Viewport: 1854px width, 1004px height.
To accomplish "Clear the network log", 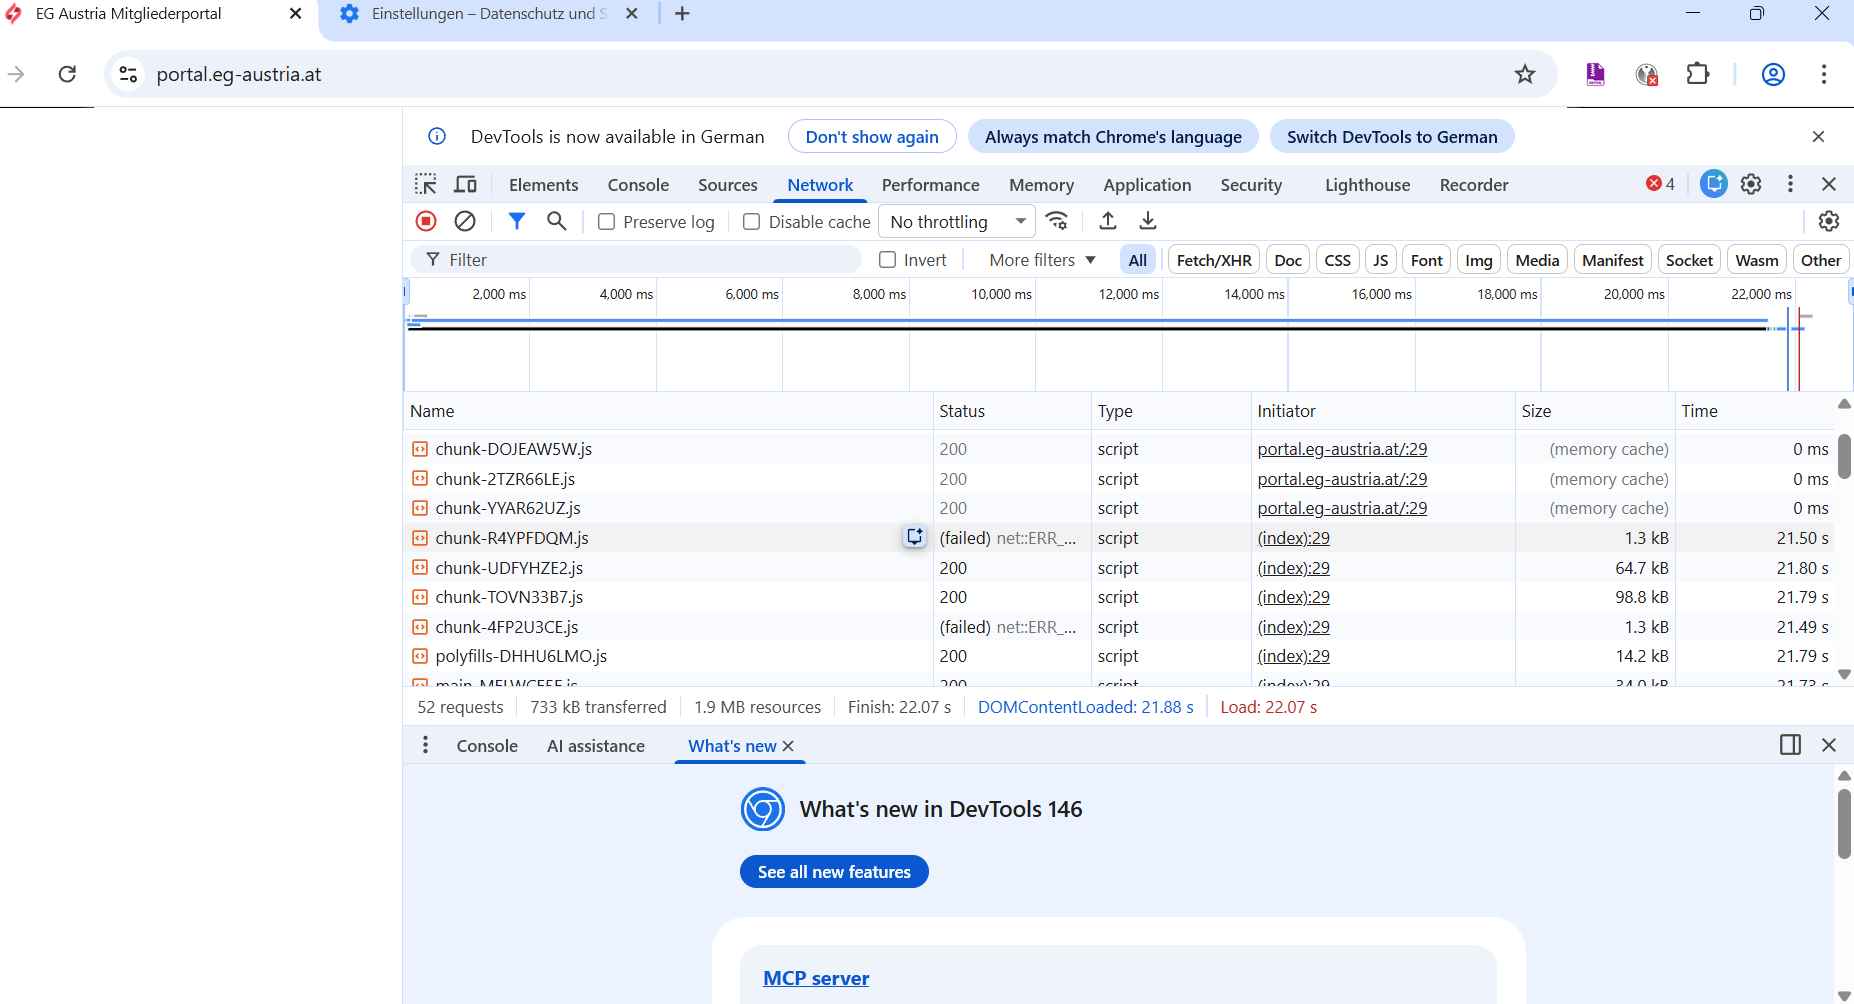I will [465, 221].
